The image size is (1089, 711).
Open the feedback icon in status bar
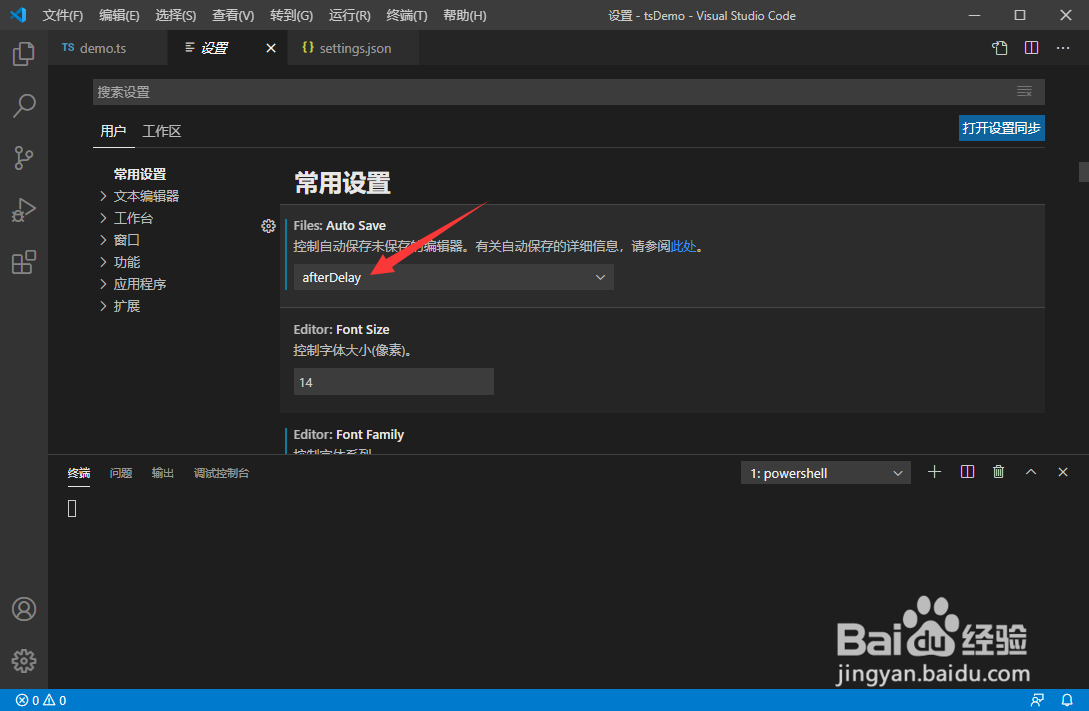pyautogui.click(x=1037, y=700)
